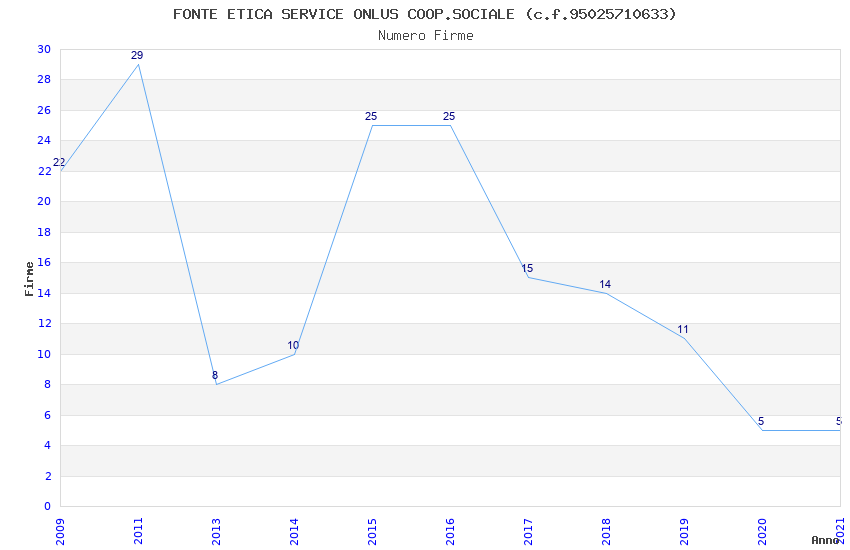The height and width of the screenshot is (550, 850).
Task: Click the data label 25 above the 2016 point
Action: point(449,117)
